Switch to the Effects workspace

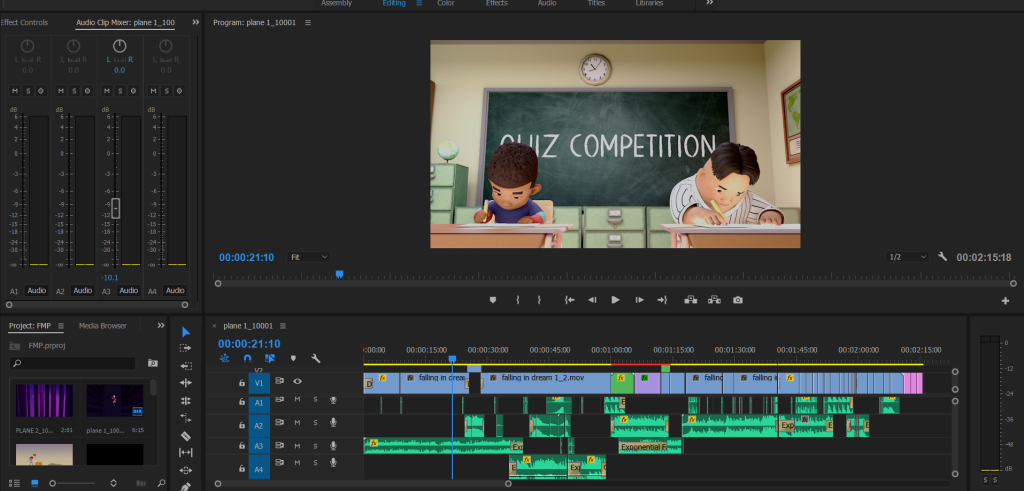(x=496, y=3)
